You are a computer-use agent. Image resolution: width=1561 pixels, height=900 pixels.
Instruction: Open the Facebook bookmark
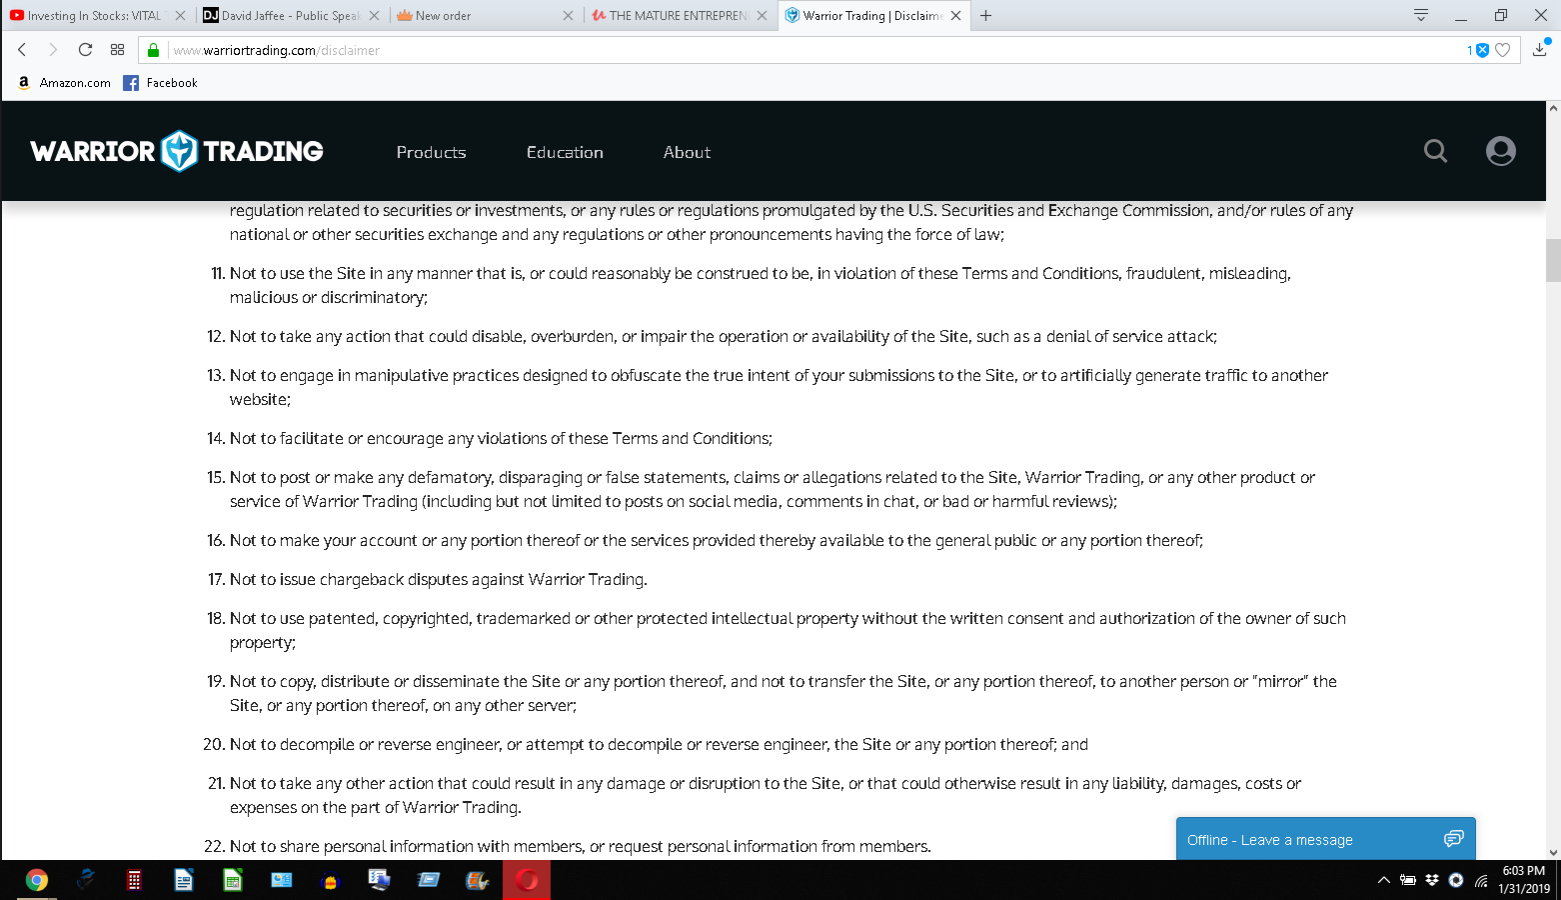point(160,83)
